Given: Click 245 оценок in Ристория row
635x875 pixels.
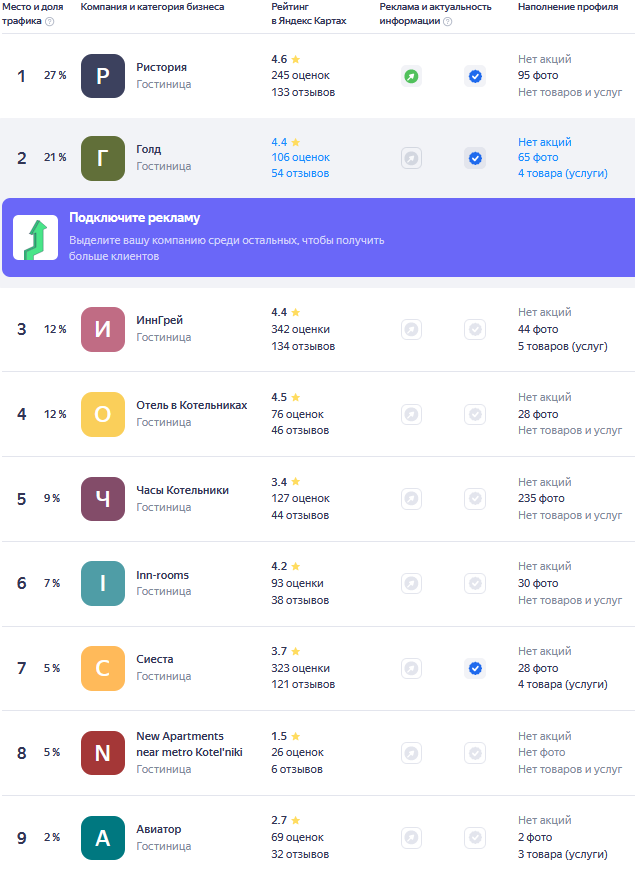Looking at the screenshot, I should pyautogui.click(x=300, y=75).
